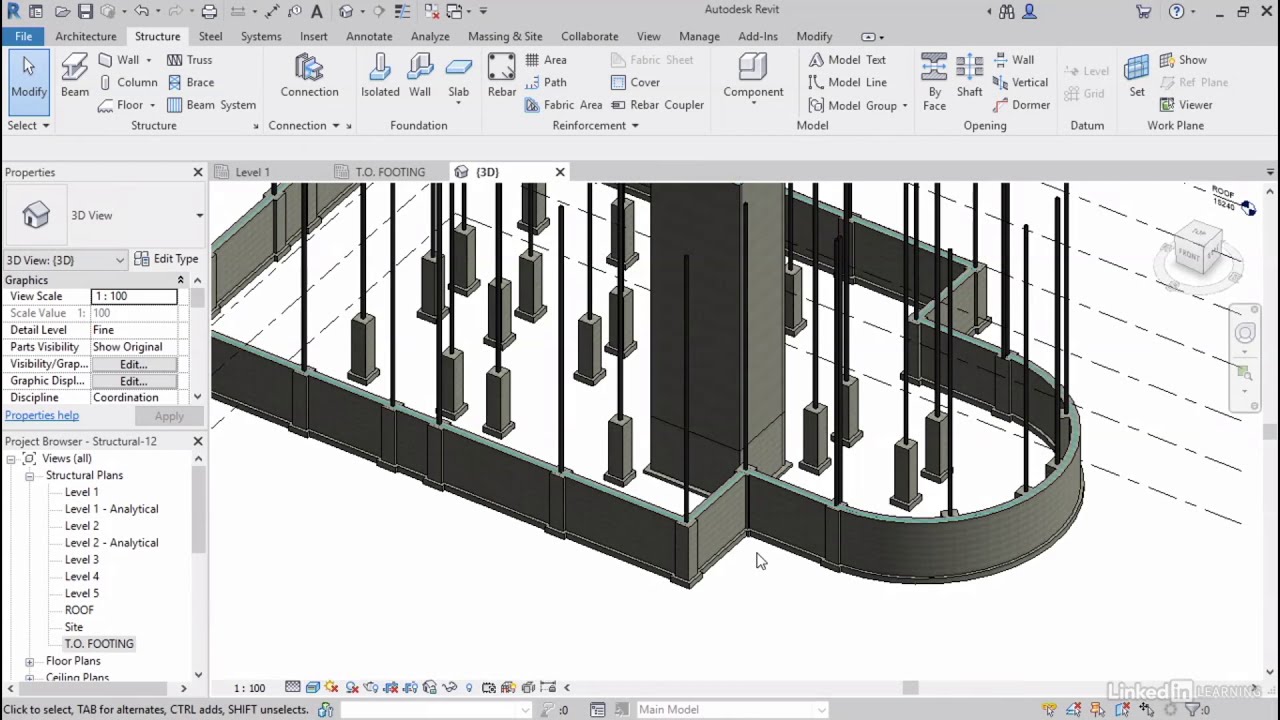The height and width of the screenshot is (720, 1280).
Task: Click the Set work plane tool
Action: [1137, 76]
